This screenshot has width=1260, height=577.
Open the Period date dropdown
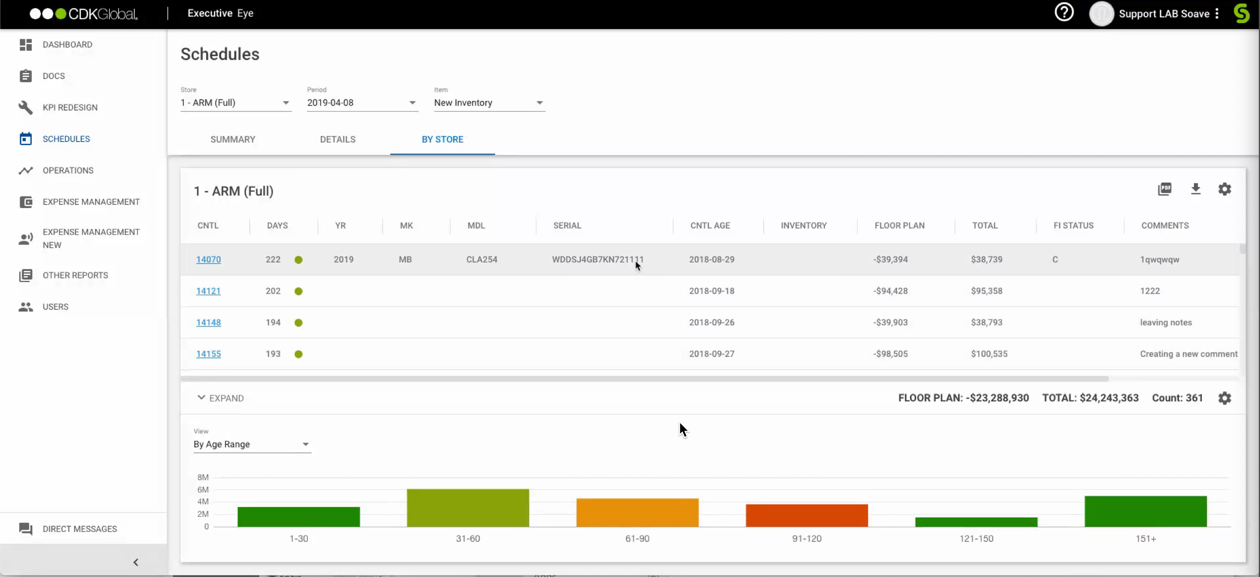pos(361,103)
